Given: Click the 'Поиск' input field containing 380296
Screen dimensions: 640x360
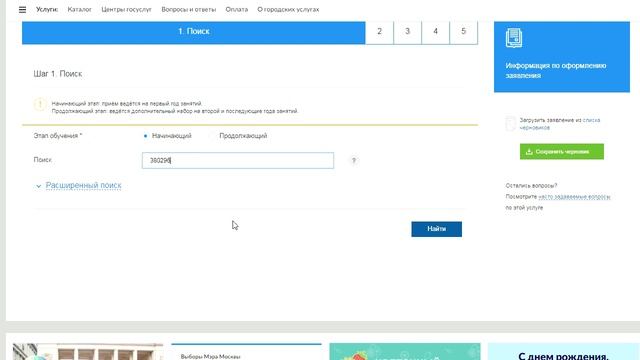Looking at the screenshot, I should point(238,160).
